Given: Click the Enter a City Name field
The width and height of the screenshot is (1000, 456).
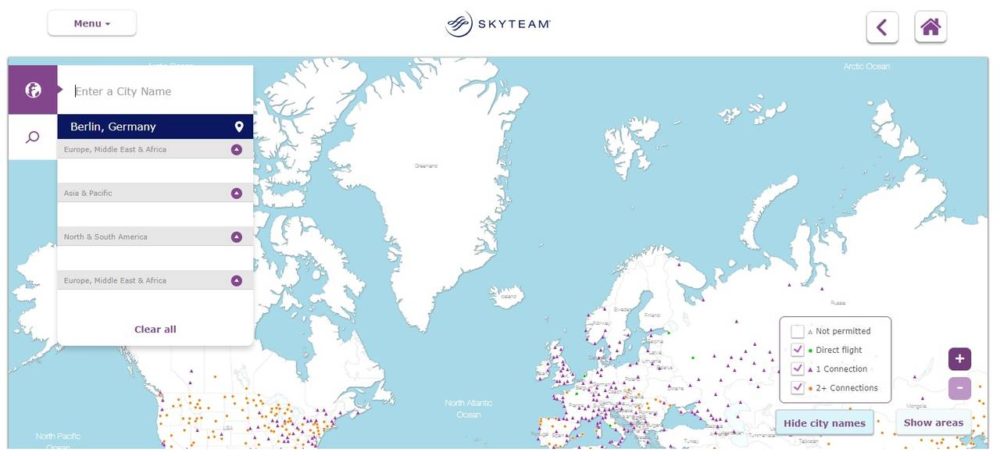Looking at the screenshot, I should pos(155,91).
